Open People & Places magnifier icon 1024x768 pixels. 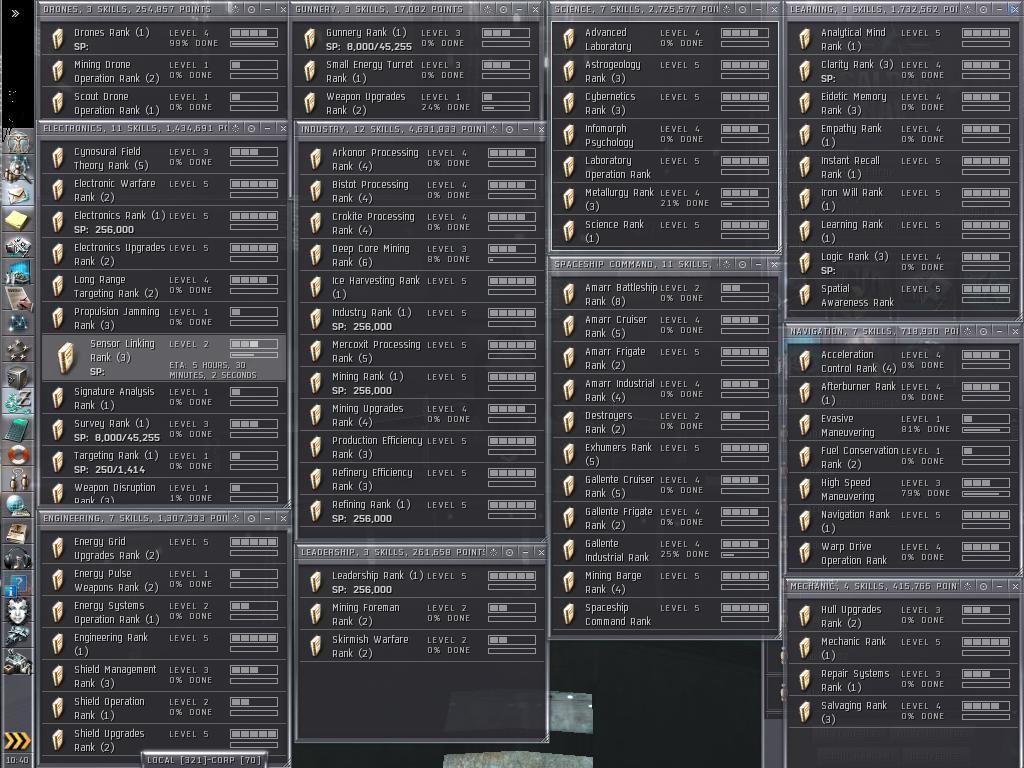coord(18,169)
